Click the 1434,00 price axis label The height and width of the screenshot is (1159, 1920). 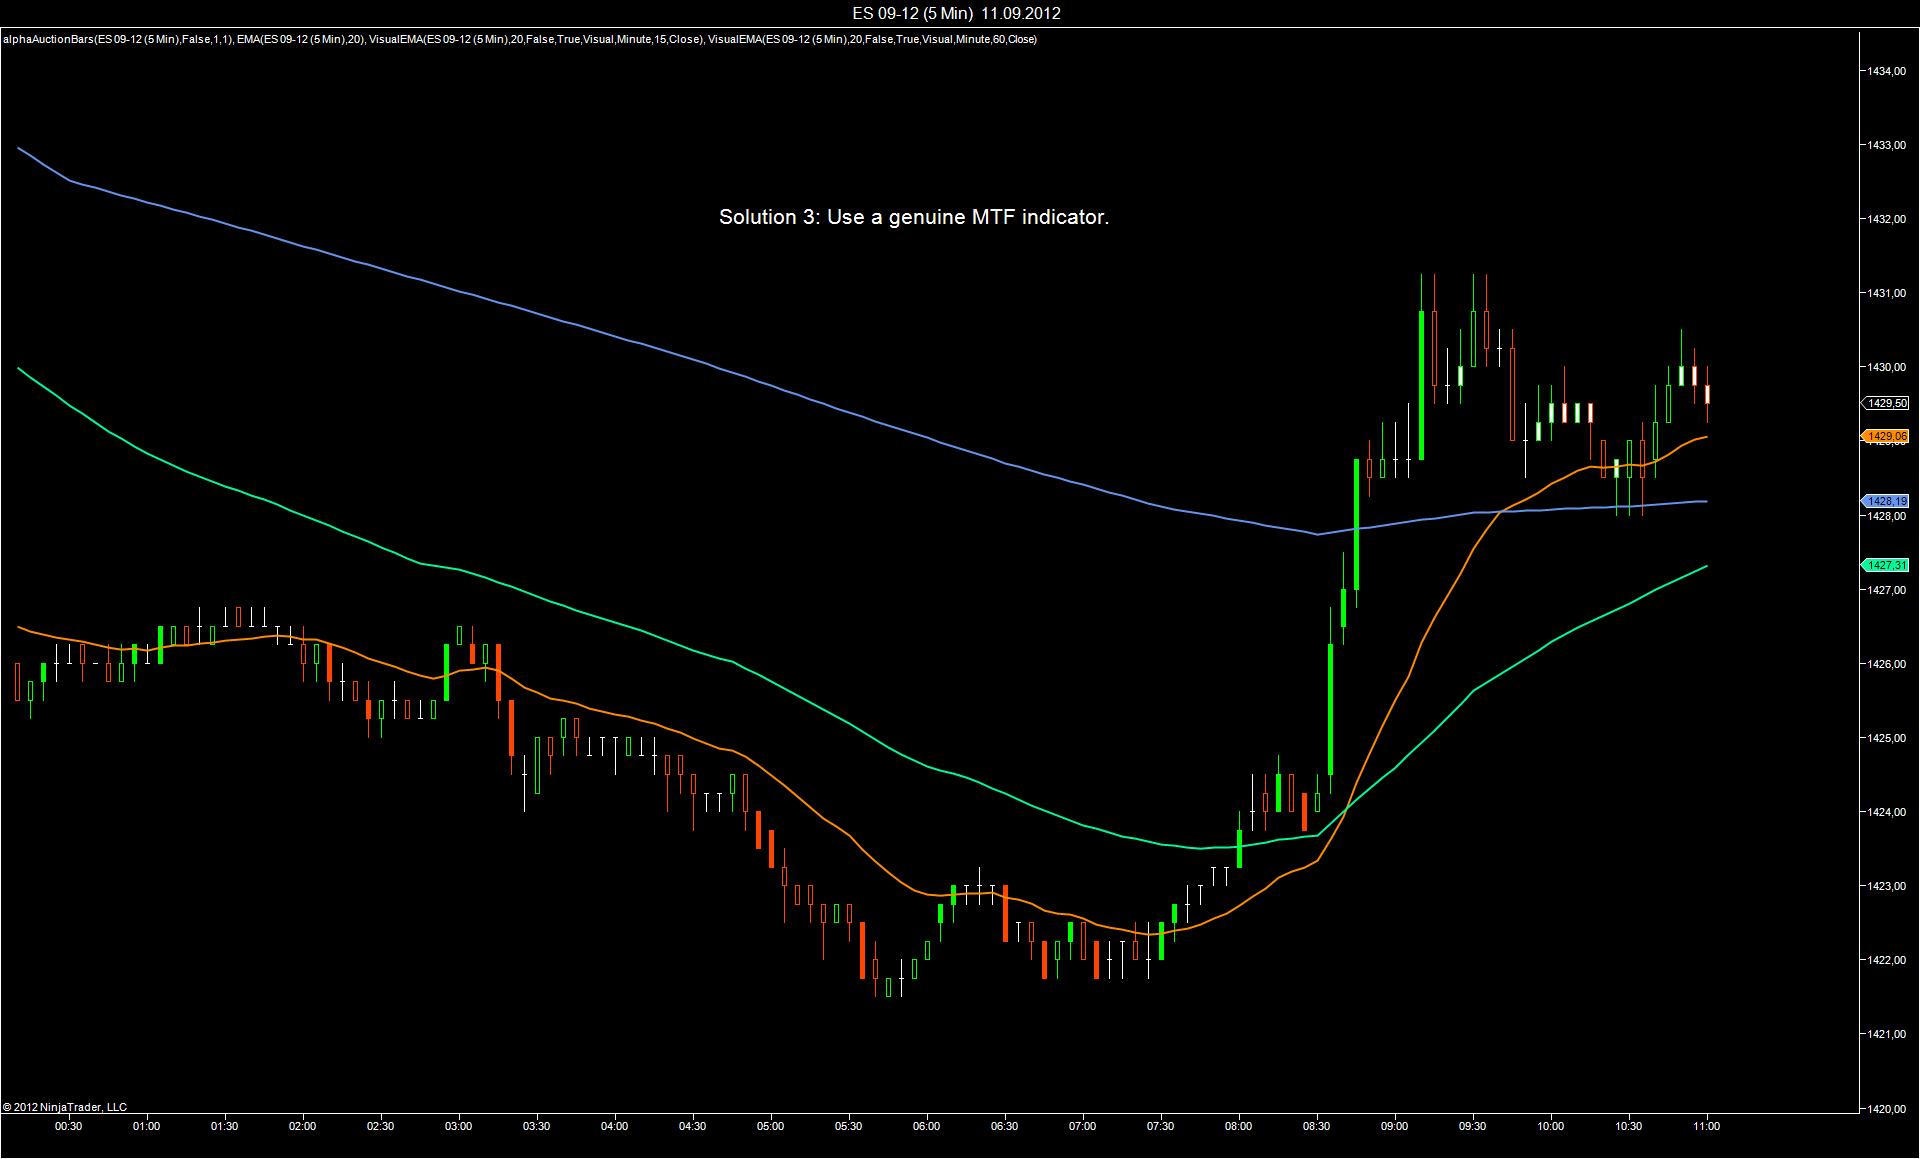pyautogui.click(x=1888, y=71)
